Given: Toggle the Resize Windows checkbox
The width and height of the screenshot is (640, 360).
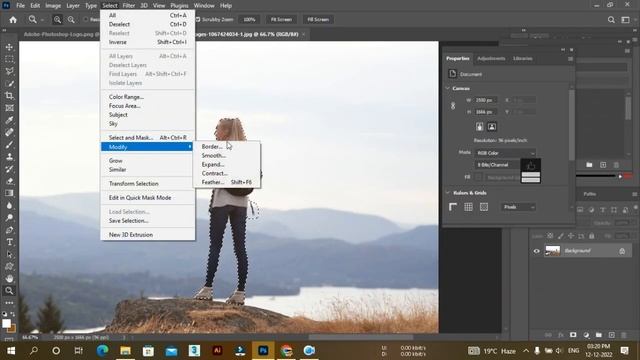Looking at the screenshot, I should coord(86,20).
